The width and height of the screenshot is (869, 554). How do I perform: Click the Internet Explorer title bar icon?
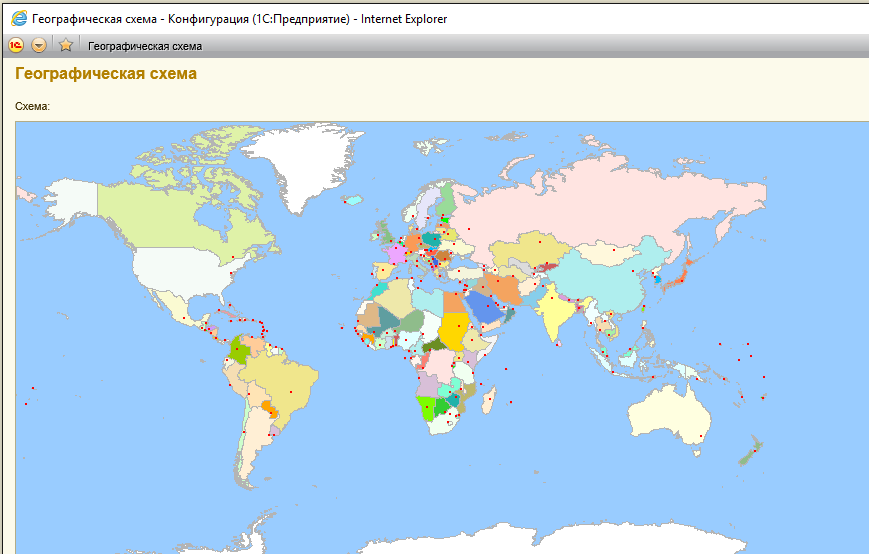[18, 19]
